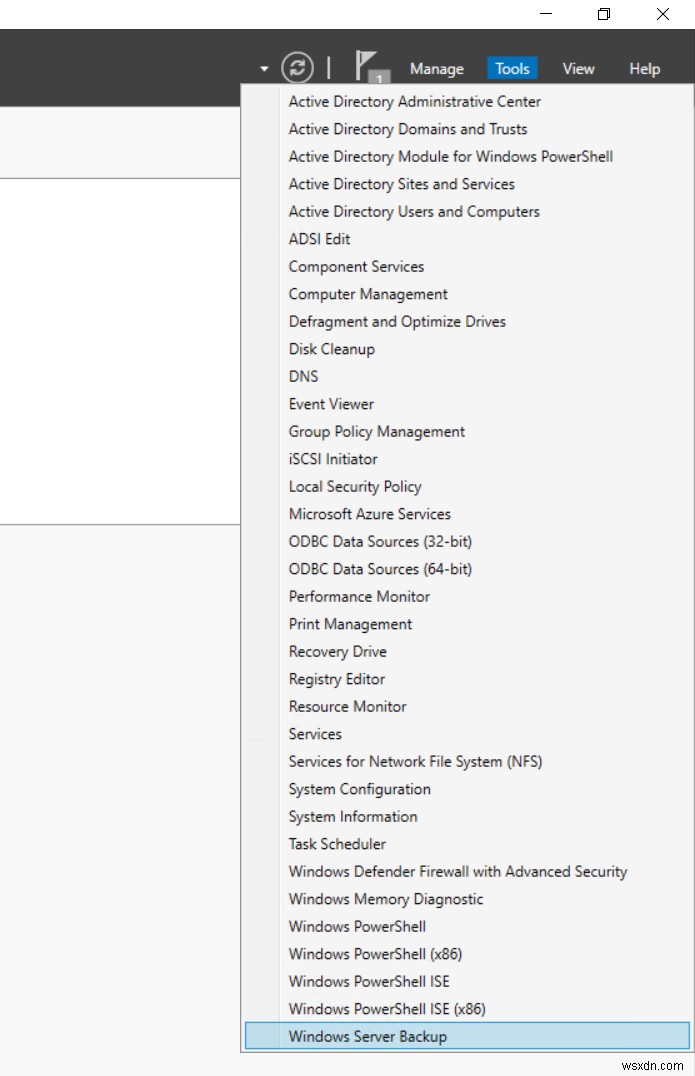The height and width of the screenshot is (1076, 695).
Task: Expand the dropdown arrow beside the refresh icon
Action: 263,68
